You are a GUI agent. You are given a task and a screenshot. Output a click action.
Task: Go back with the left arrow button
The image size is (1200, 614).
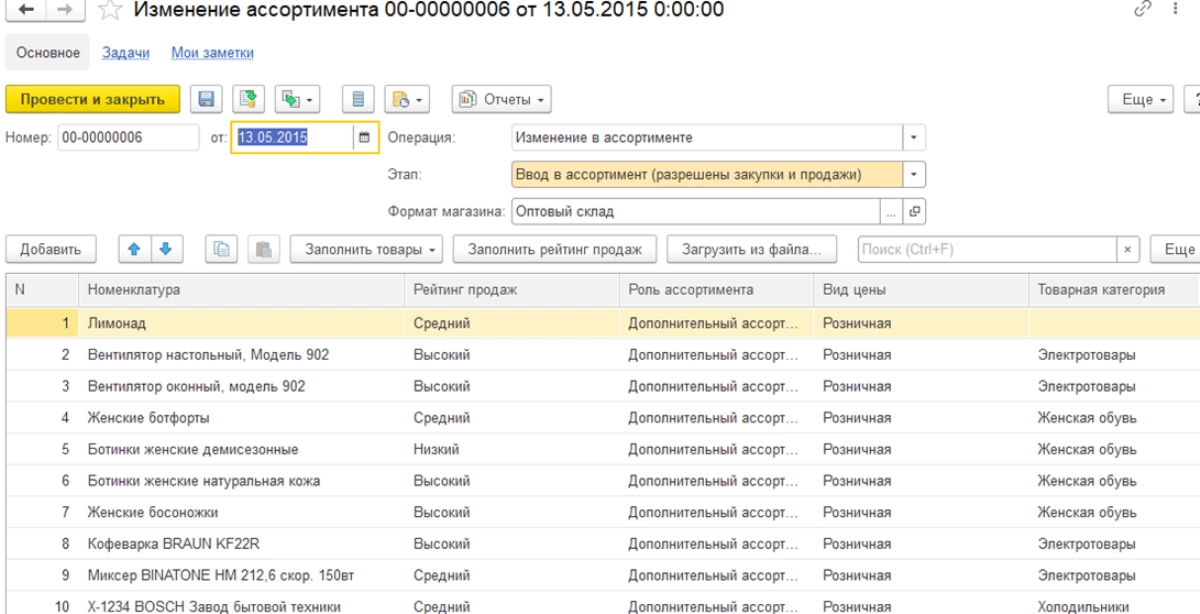[26, 10]
